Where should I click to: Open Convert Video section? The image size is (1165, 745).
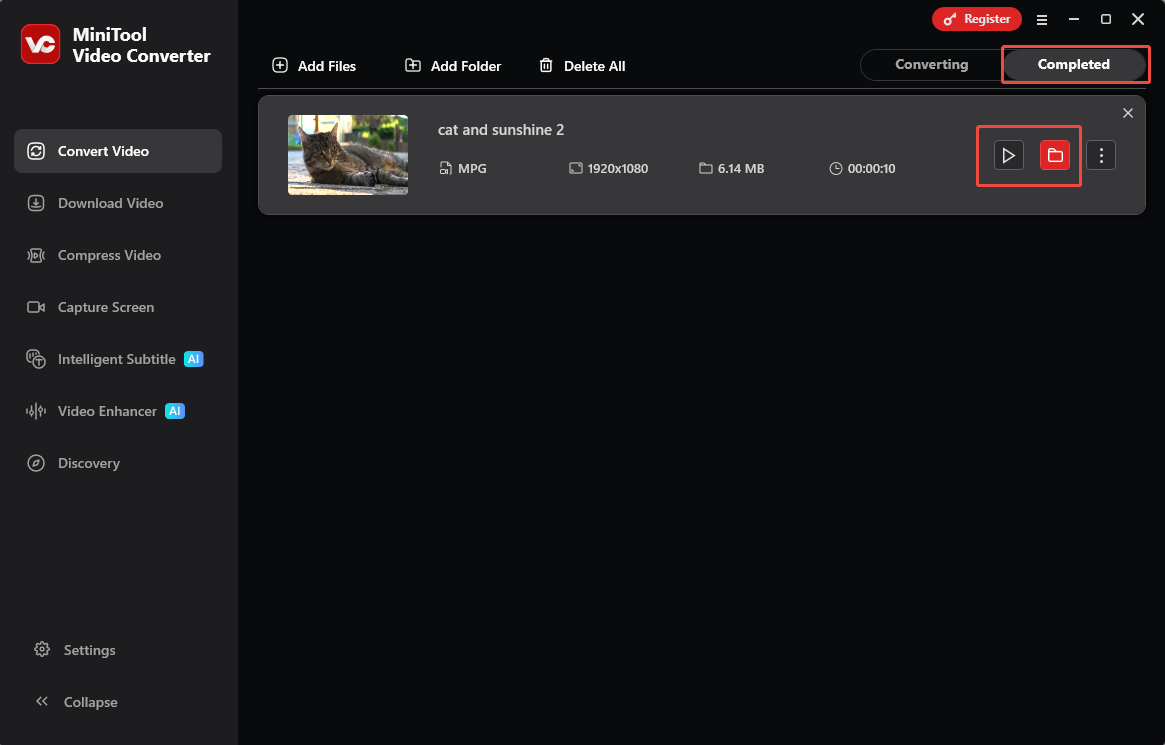click(x=117, y=151)
